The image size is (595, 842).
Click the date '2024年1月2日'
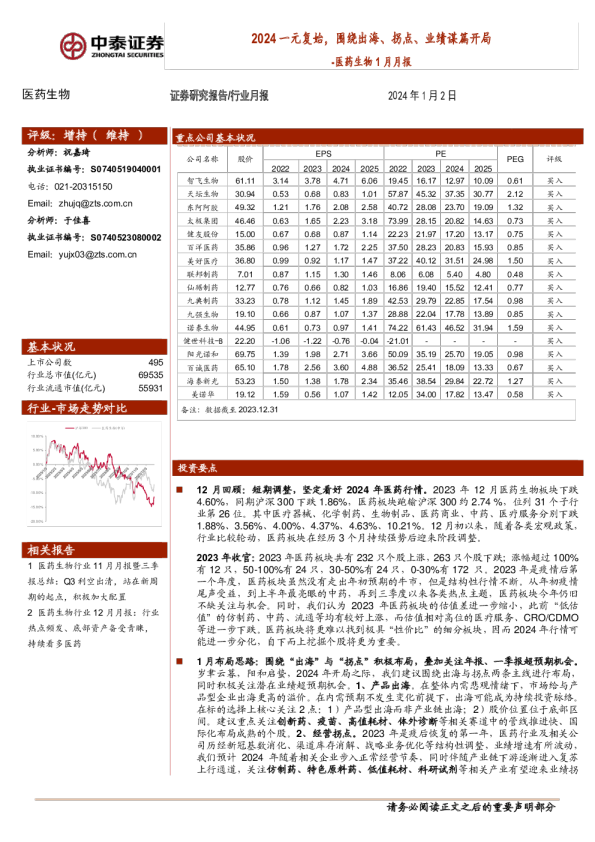(422, 96)
